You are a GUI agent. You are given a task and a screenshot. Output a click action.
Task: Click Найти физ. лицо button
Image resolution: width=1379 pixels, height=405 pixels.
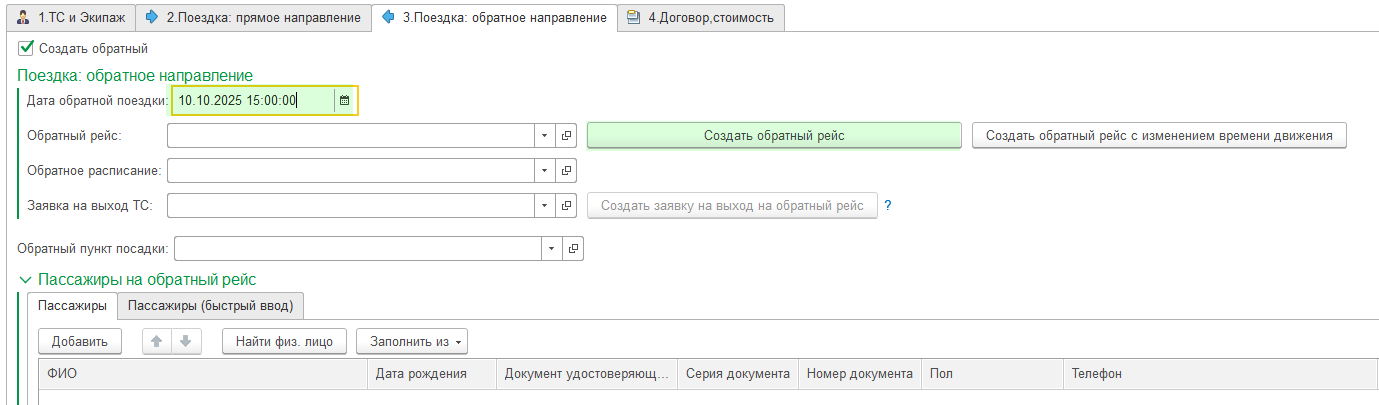(284, 341)
